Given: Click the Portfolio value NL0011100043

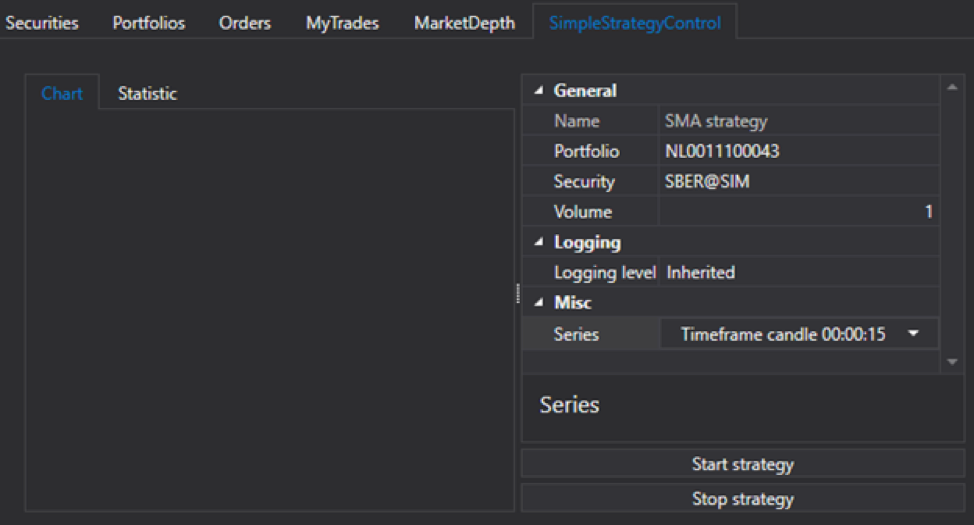Looking at the screenshot, I should tap(722, 152).
